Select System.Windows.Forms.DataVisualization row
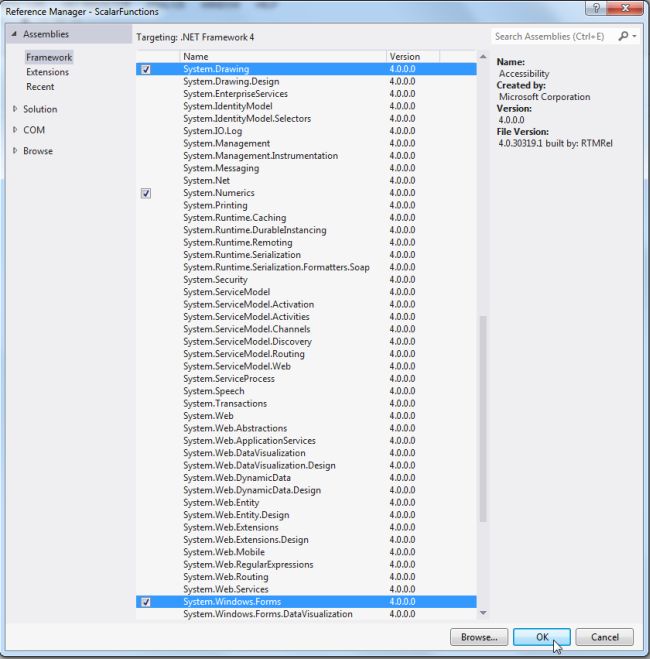The height and width of the screenshot is (659, 650). tap(306, 614)
